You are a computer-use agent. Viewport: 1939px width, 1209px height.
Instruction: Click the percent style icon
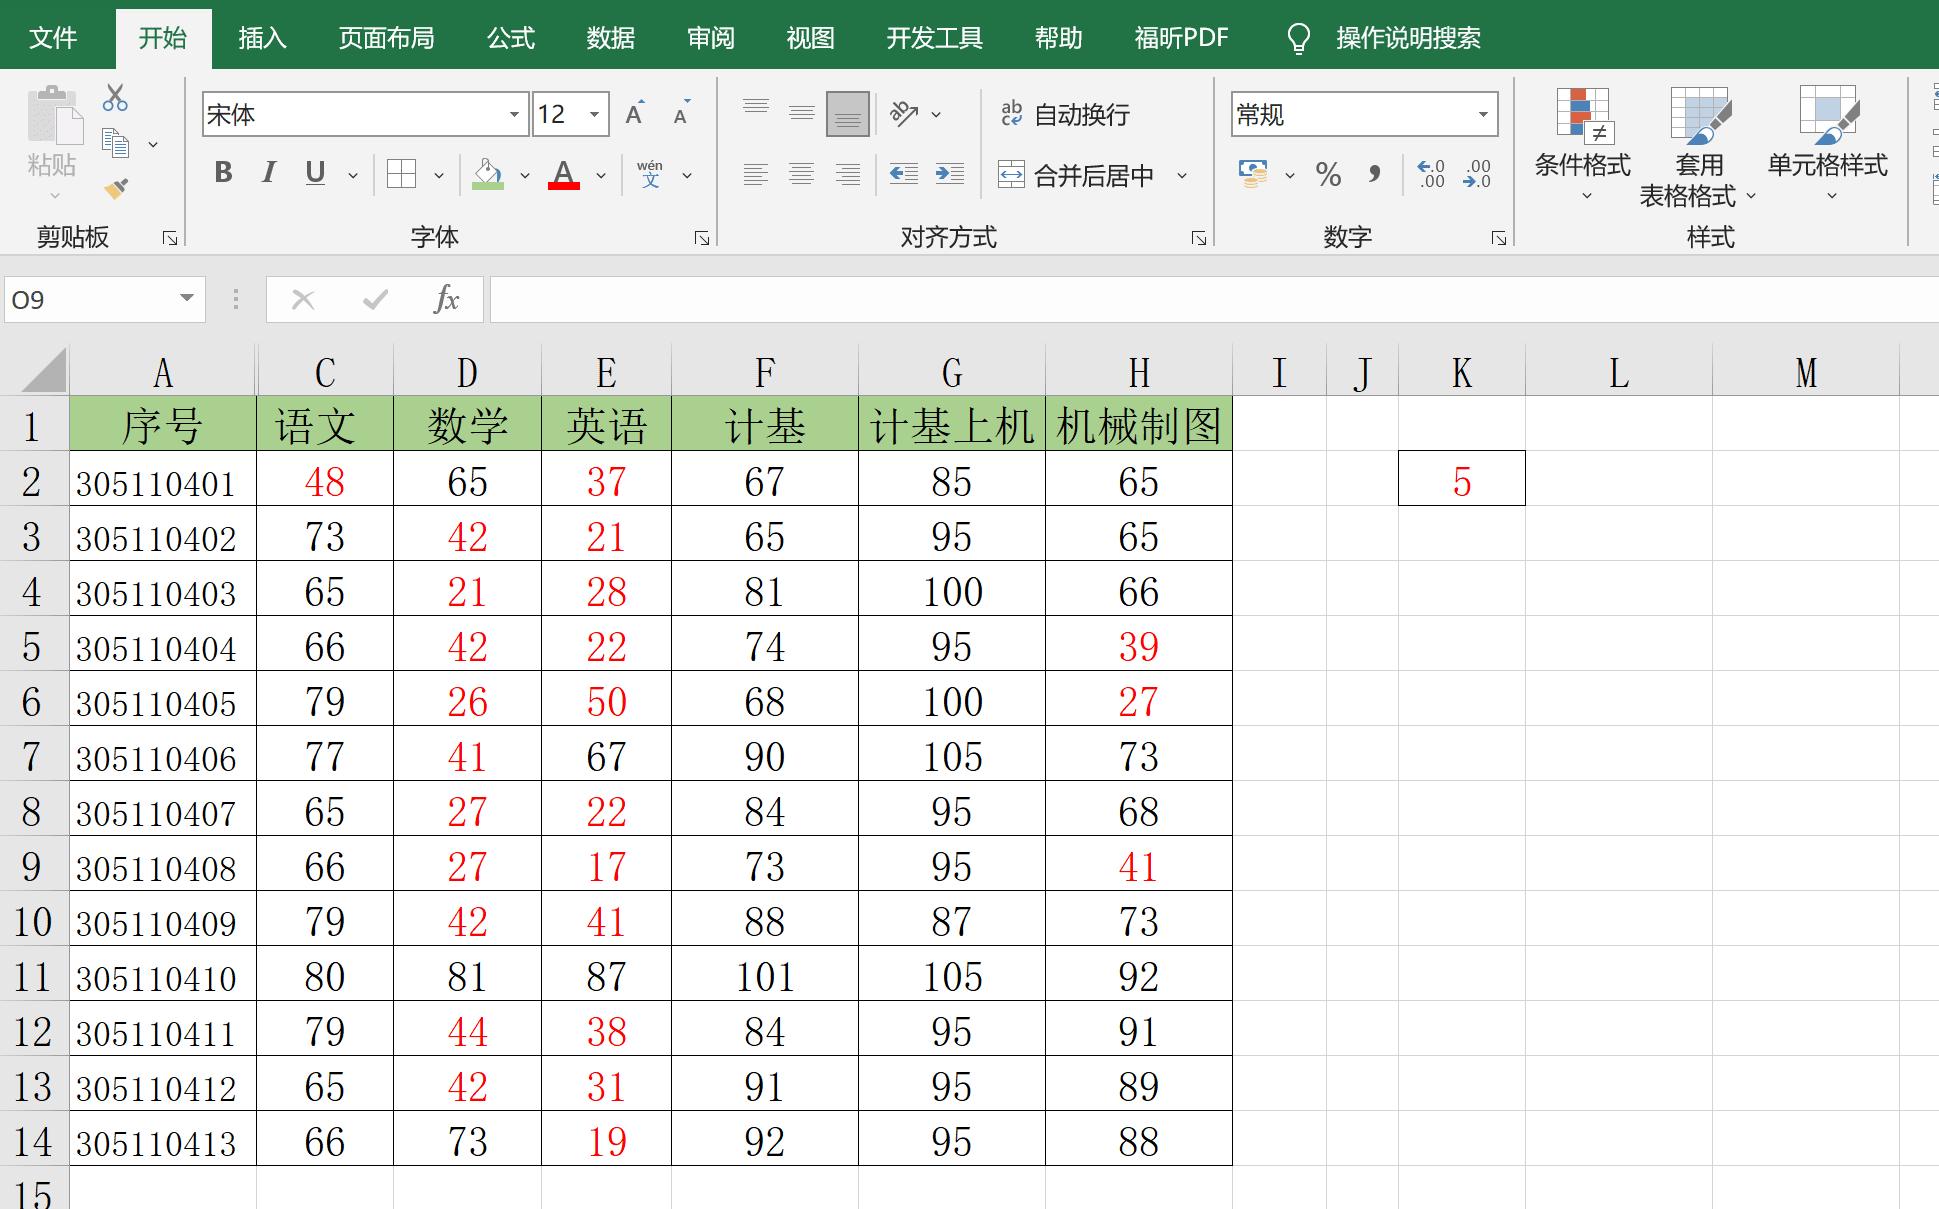click(x=1329, y=174)
